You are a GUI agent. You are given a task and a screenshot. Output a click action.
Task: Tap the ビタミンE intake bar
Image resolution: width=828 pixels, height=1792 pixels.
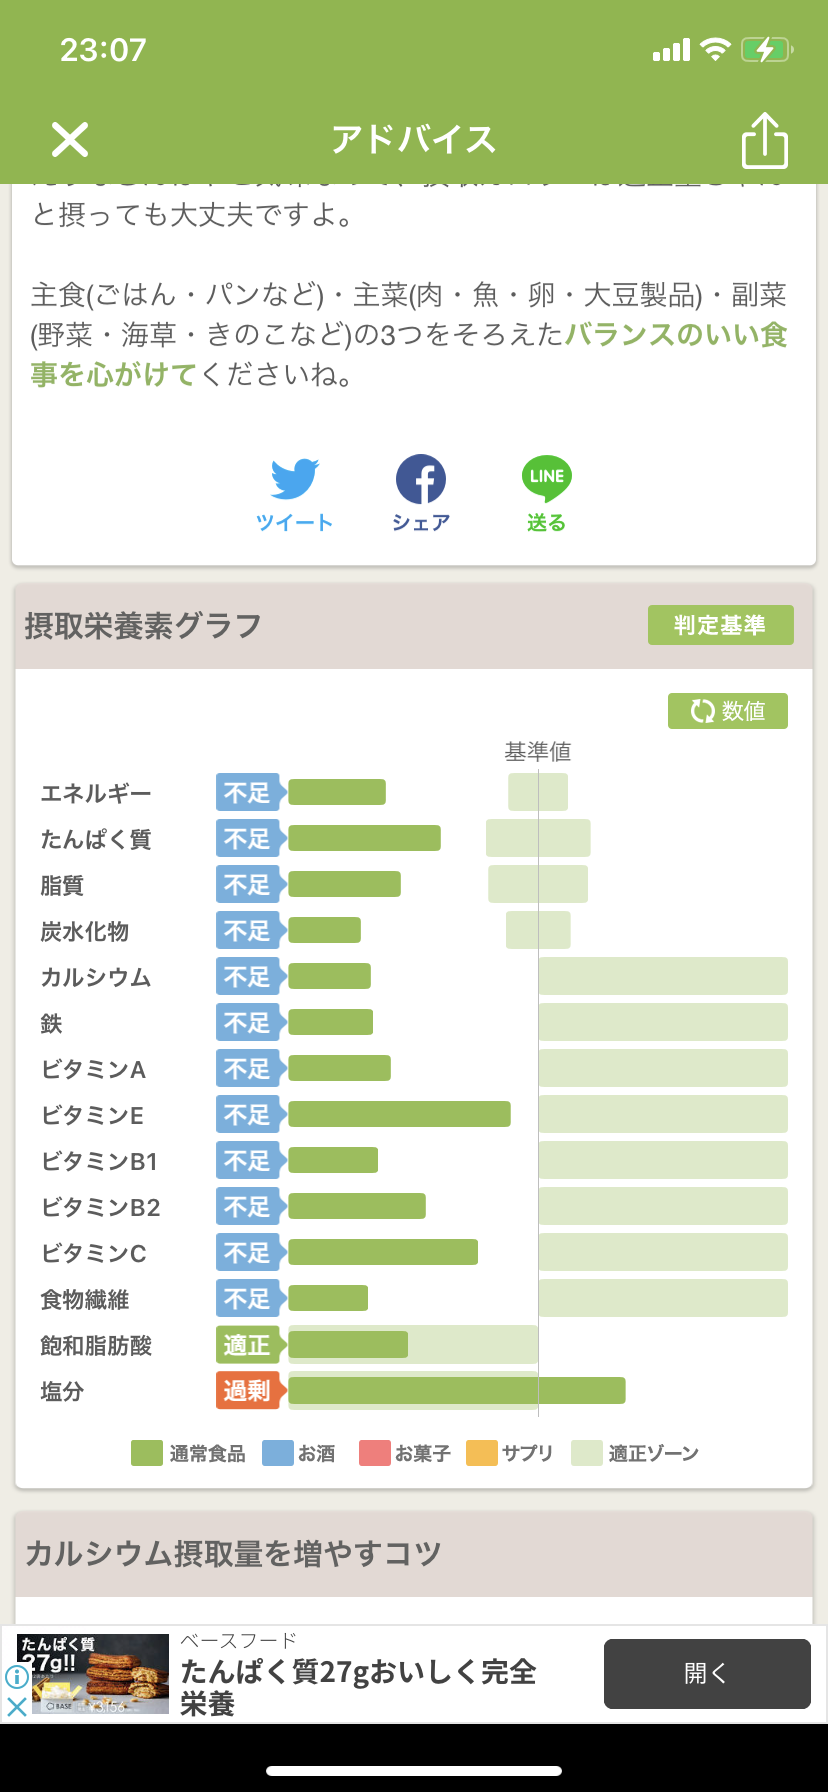(399, 1114)
